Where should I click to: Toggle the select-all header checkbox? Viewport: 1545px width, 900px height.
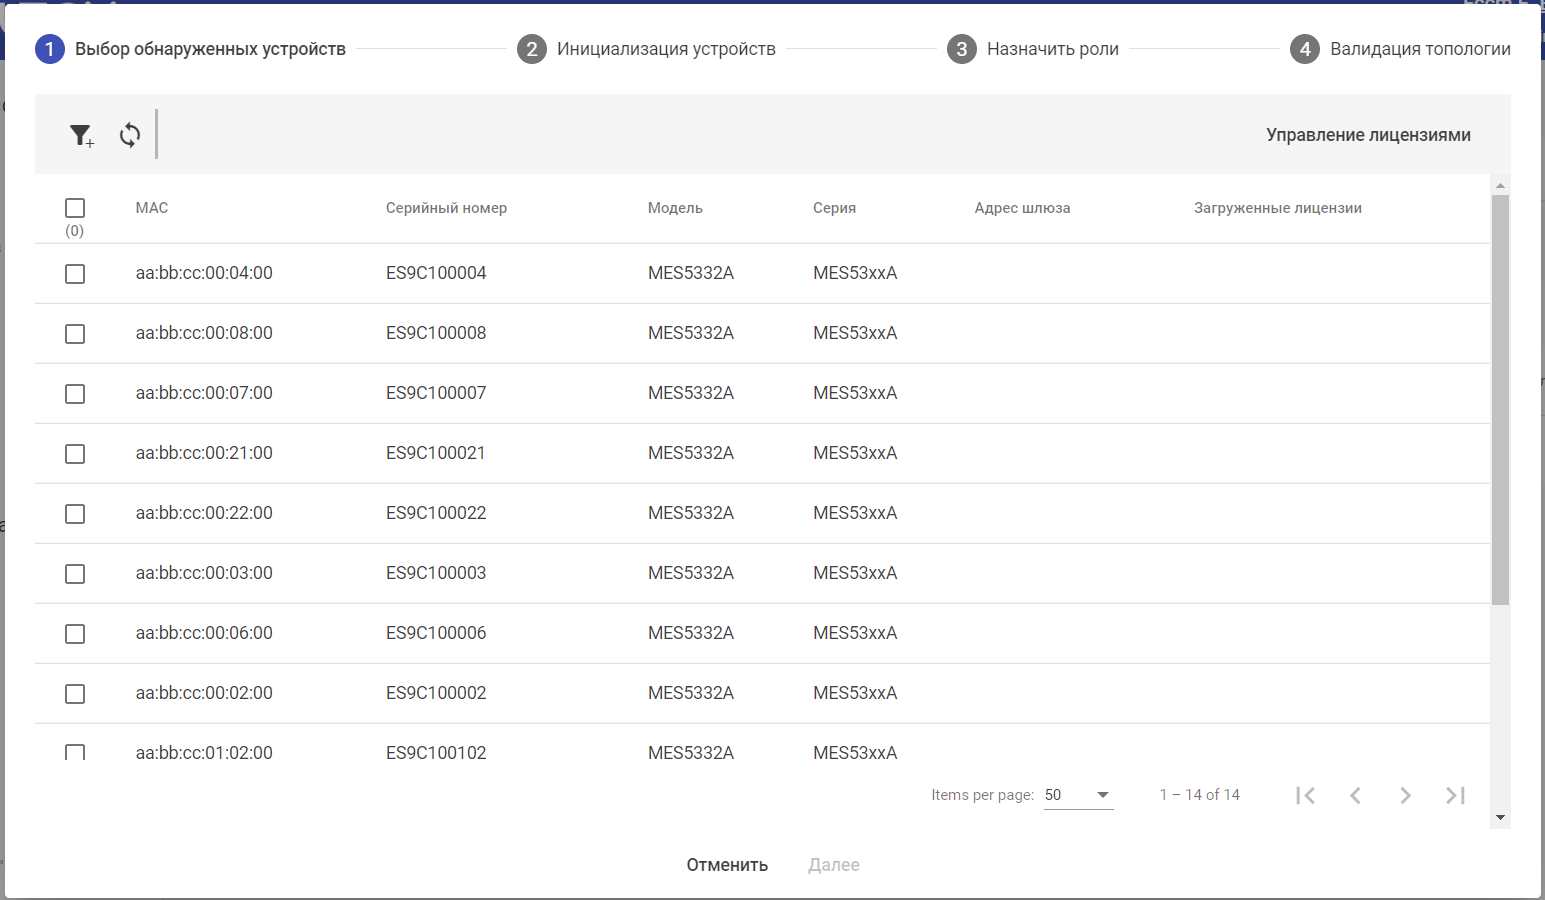75,208
